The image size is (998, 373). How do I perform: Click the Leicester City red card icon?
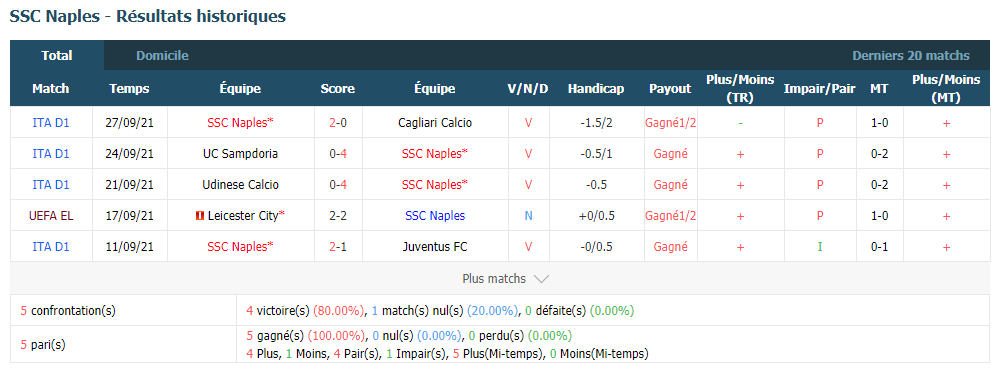[x=200, y=216]
